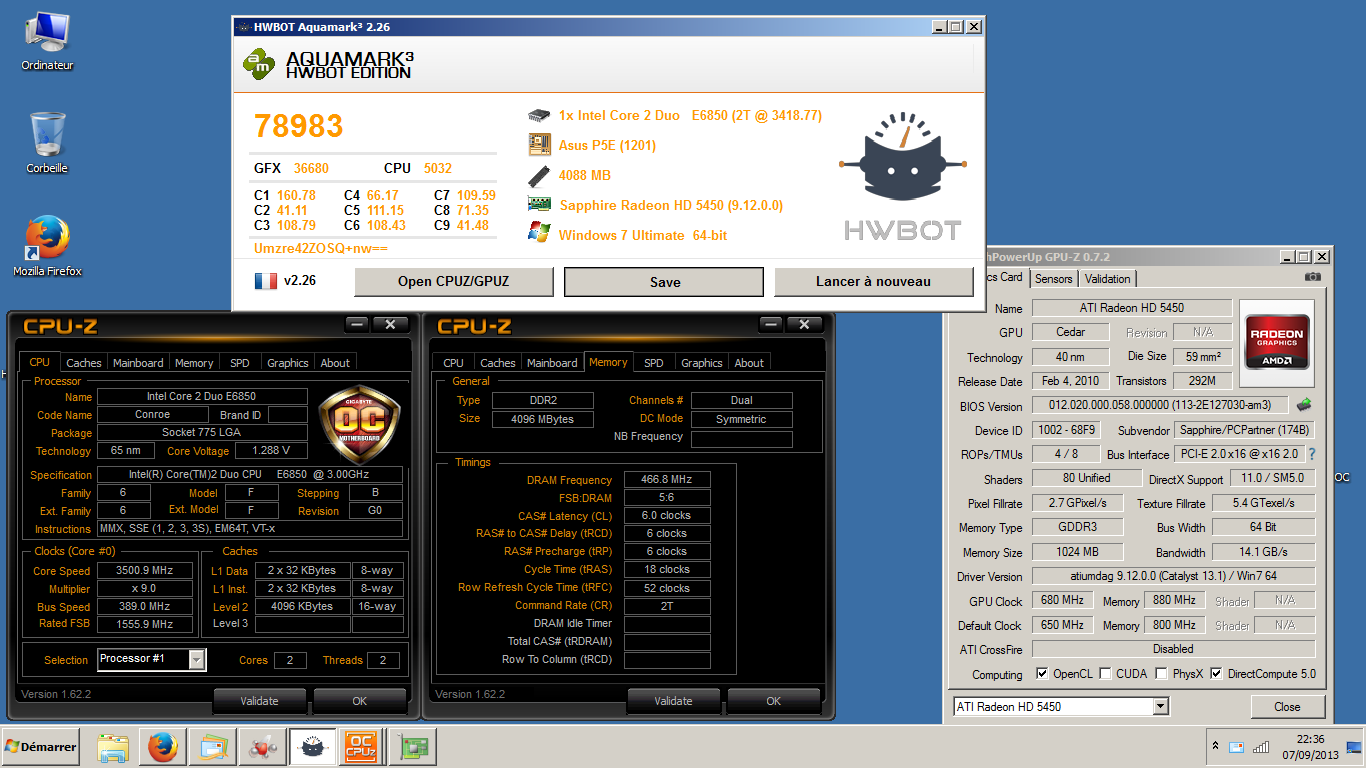Click Validate in the left CPU-Z window
This screenshot has width=1366, height=768.
point(259,701)
